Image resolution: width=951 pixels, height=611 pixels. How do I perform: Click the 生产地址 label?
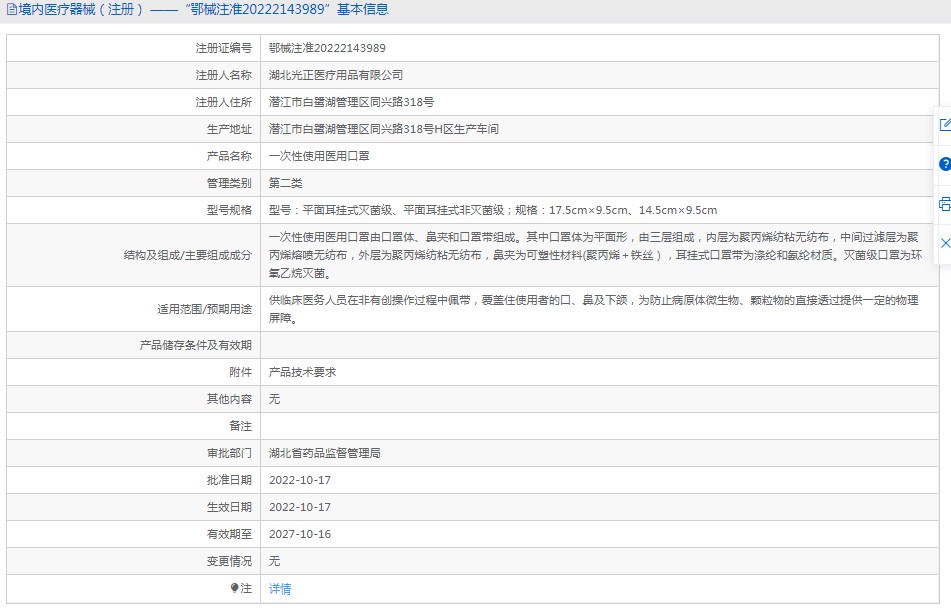pos(229,129)
